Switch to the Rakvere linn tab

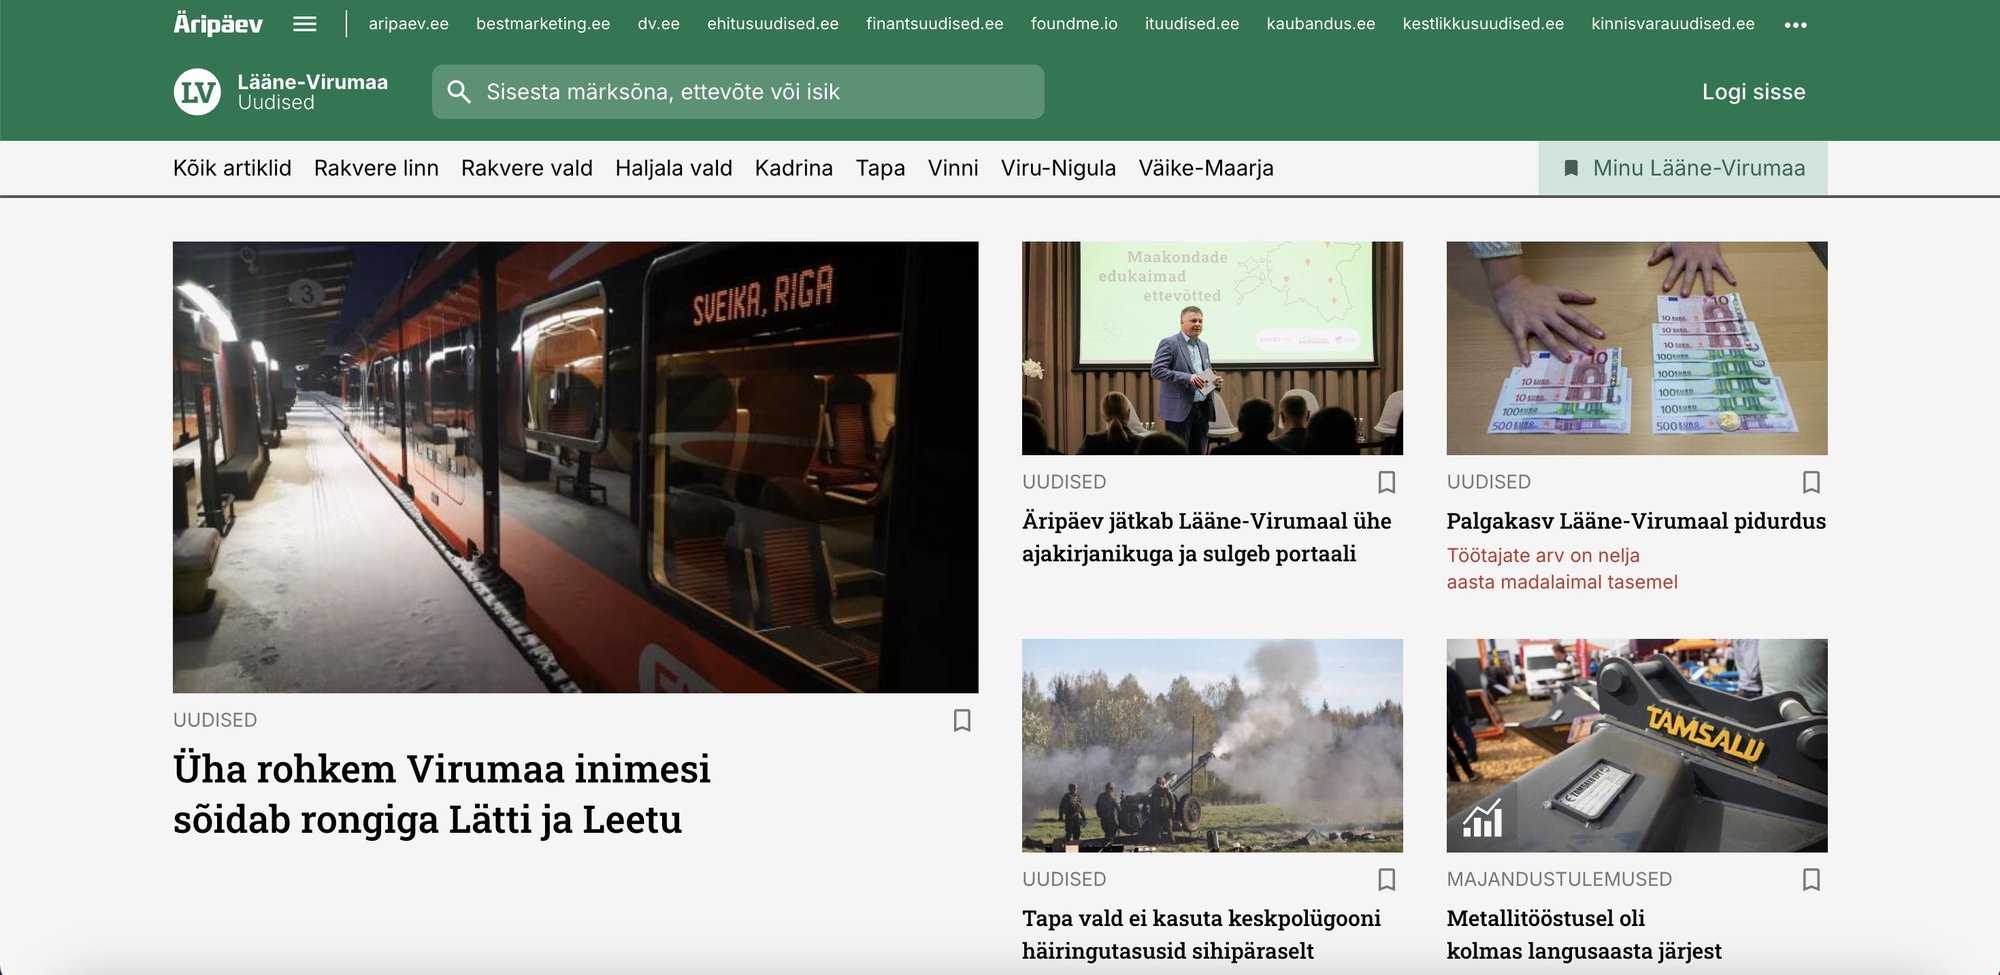pyautogui.click(x=376, y=168)
